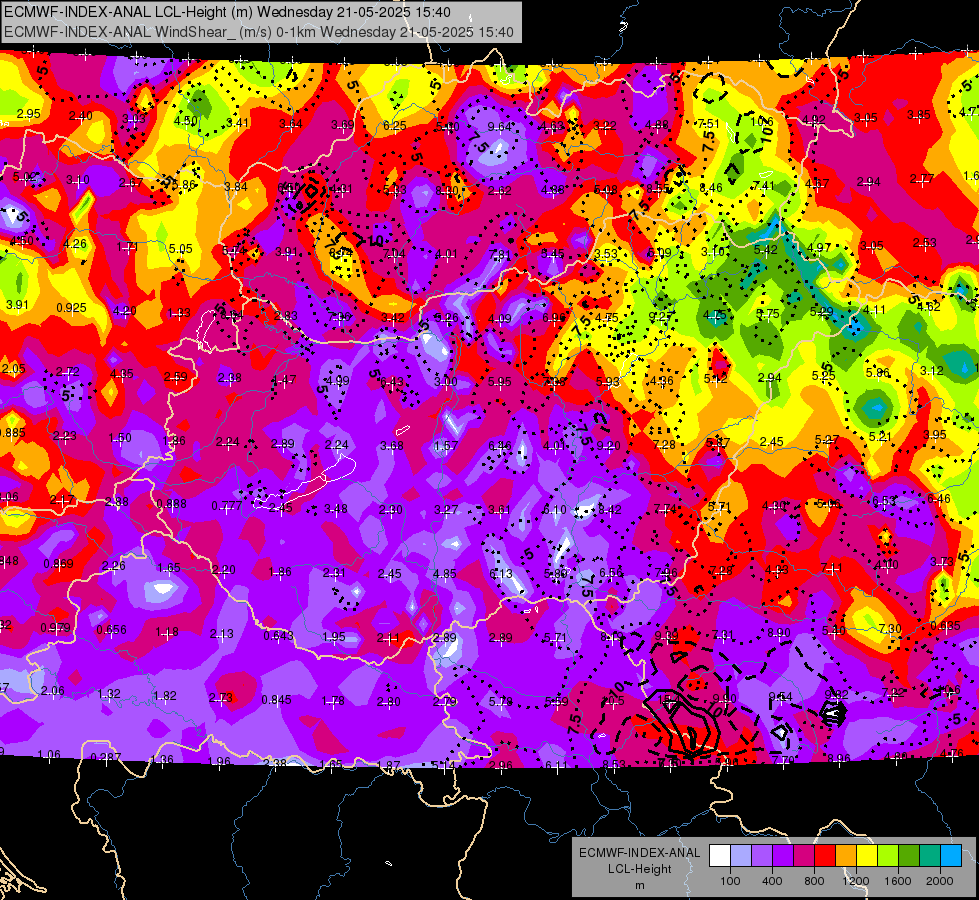Click the wind shear value 8.96
The height and width of the screenshot is (900, 979).
point(839,758)
